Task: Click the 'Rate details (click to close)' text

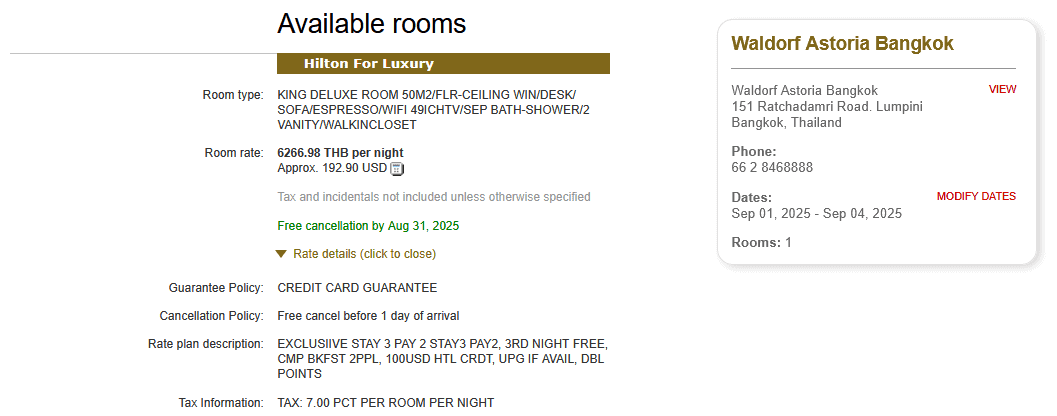Action: pos(364,254)
